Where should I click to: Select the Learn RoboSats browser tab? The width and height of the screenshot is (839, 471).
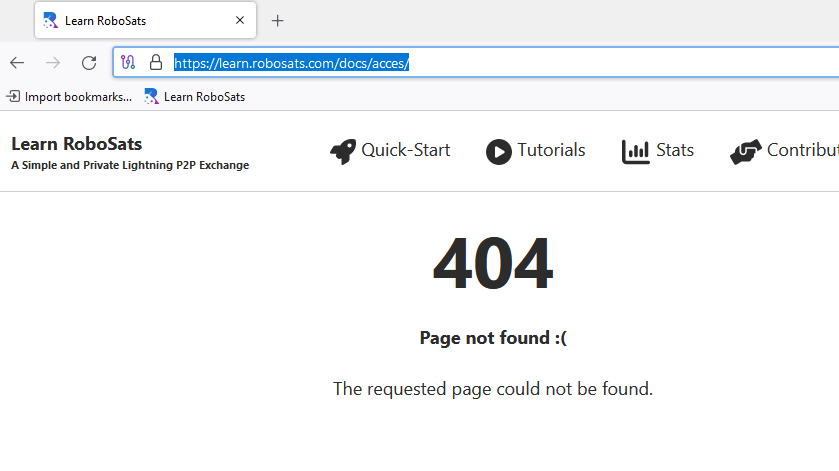click(x=145, y=20)
